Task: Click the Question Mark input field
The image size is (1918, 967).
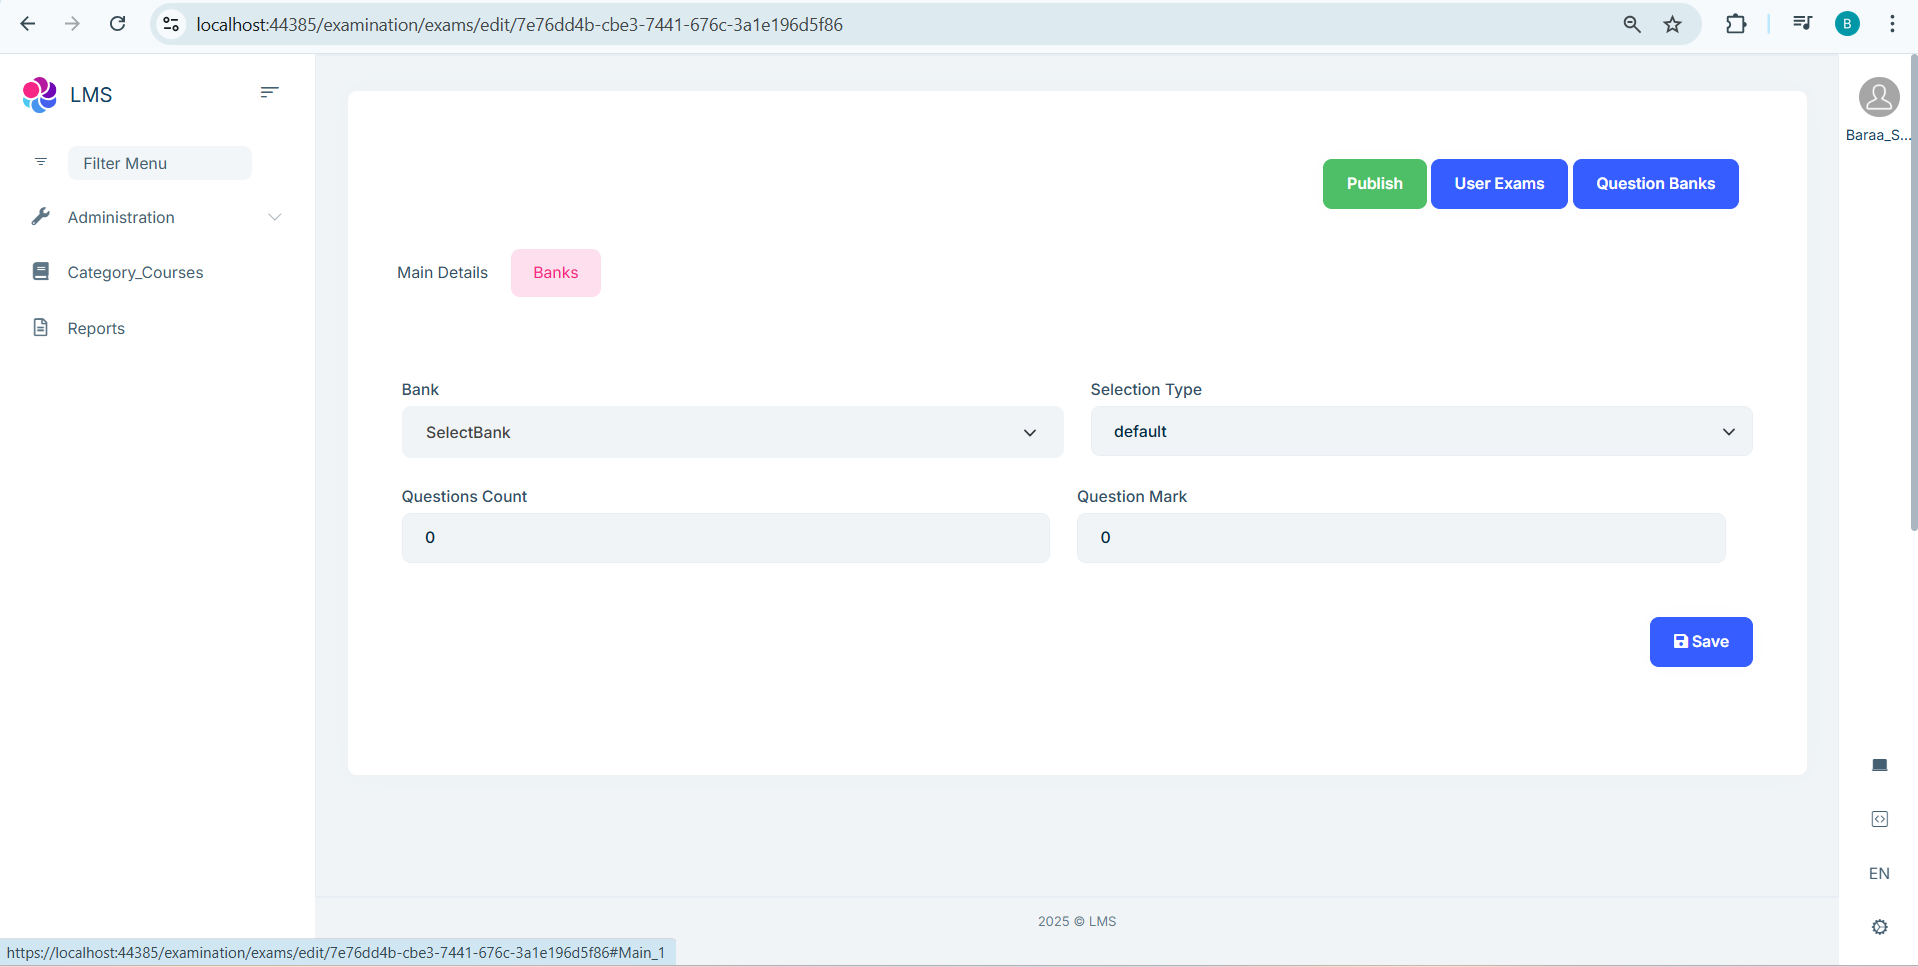Action: 1401,538
